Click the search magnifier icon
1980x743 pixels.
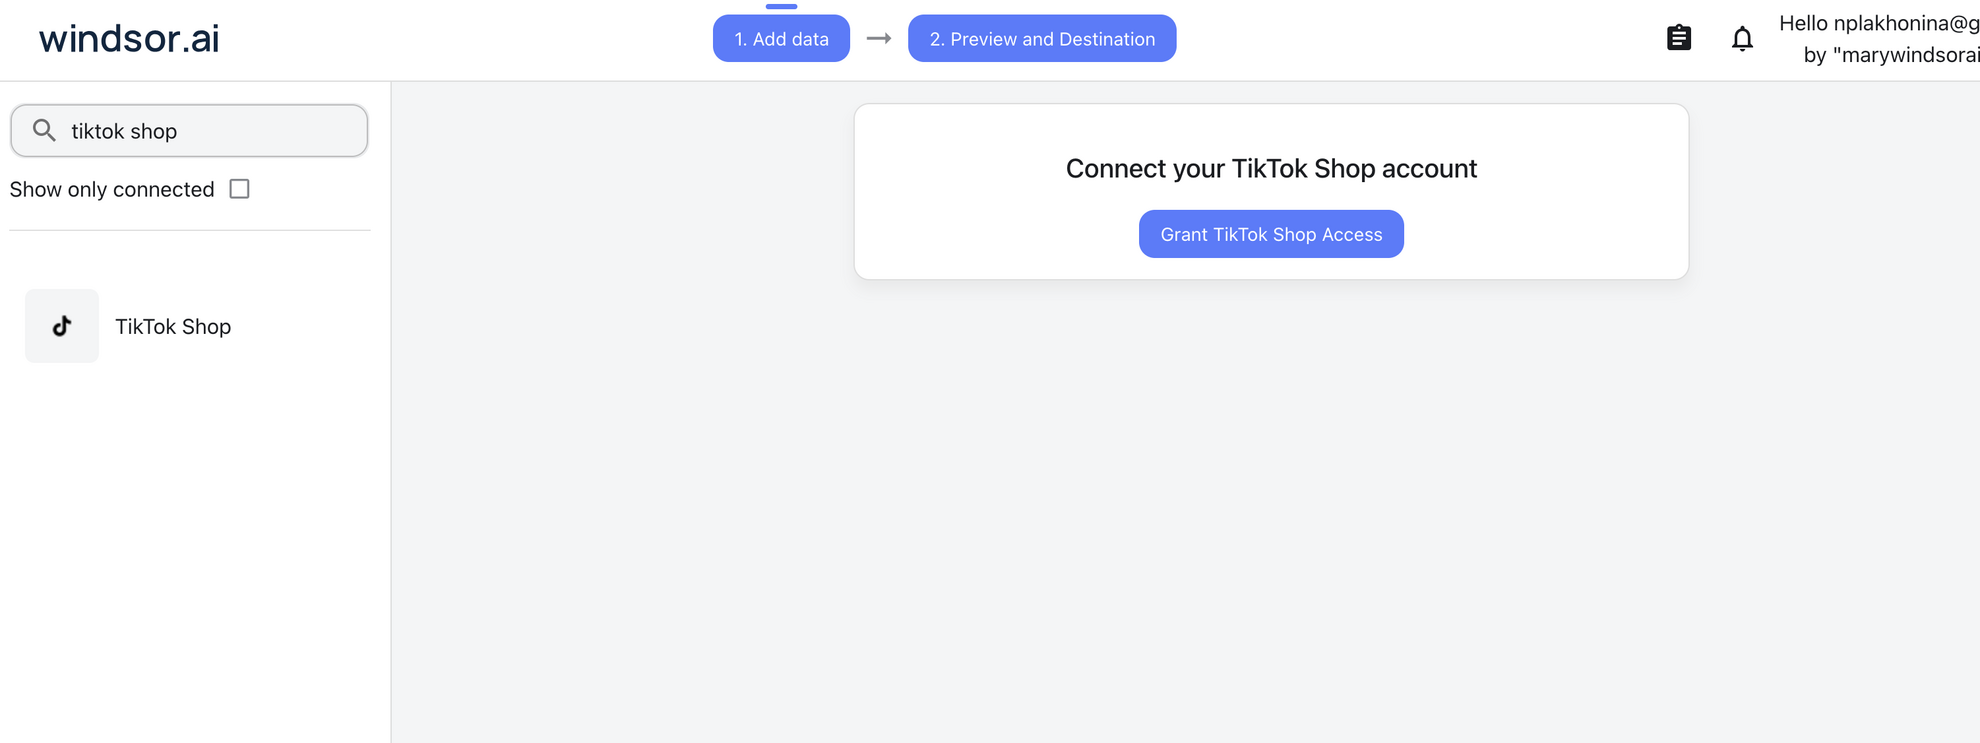pyautogui.click(x=44, y=130)
